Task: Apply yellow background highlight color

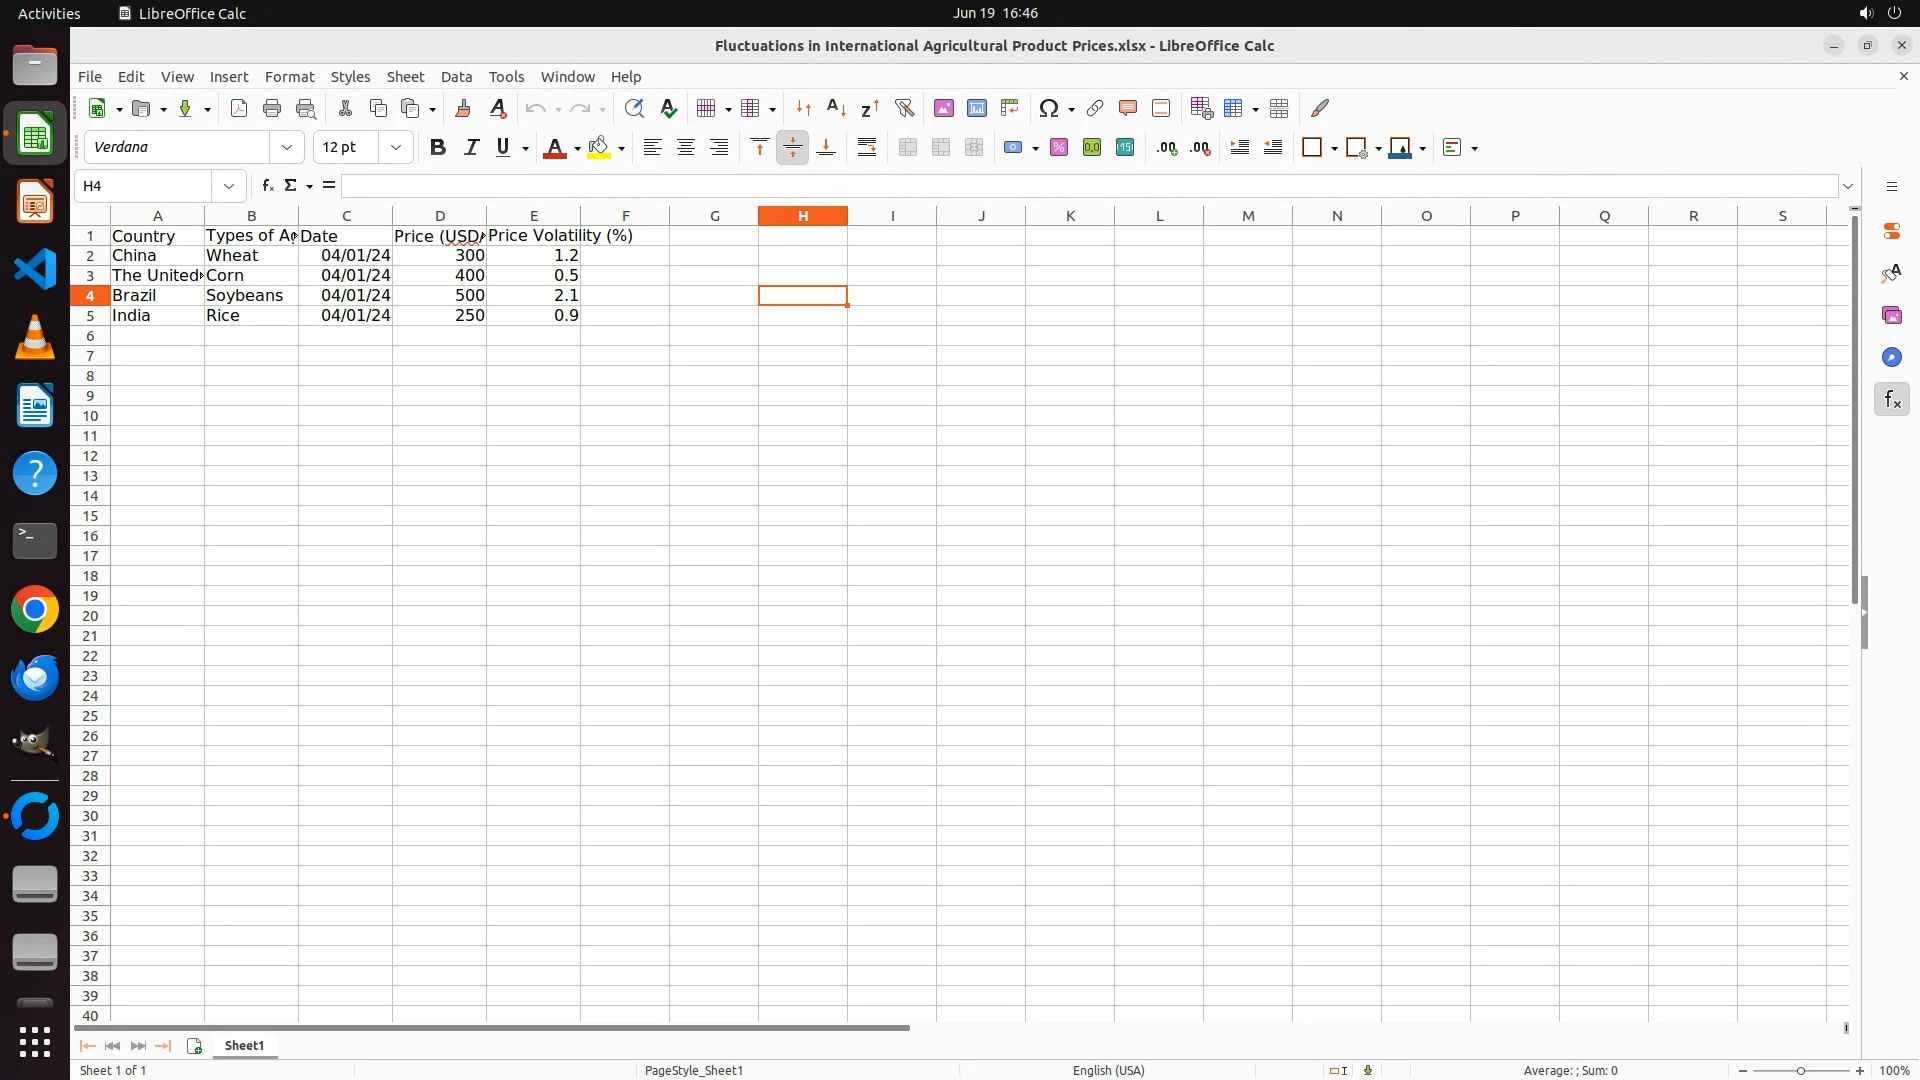Action: tap(599, 147)
